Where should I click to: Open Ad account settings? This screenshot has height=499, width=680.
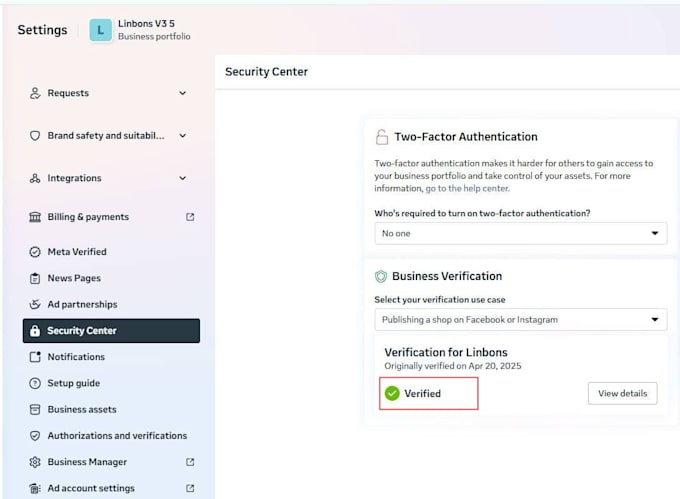tap(111, 488)
